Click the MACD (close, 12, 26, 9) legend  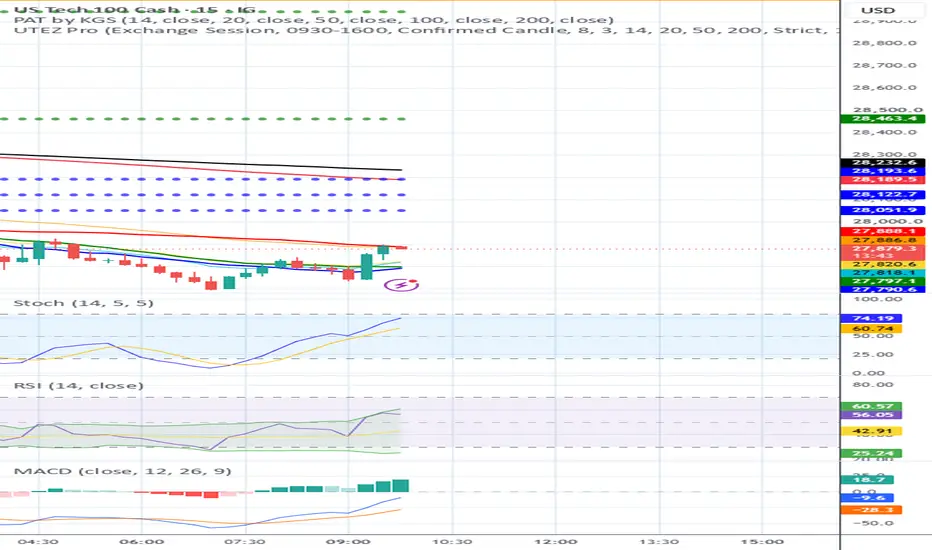point(122,472)
